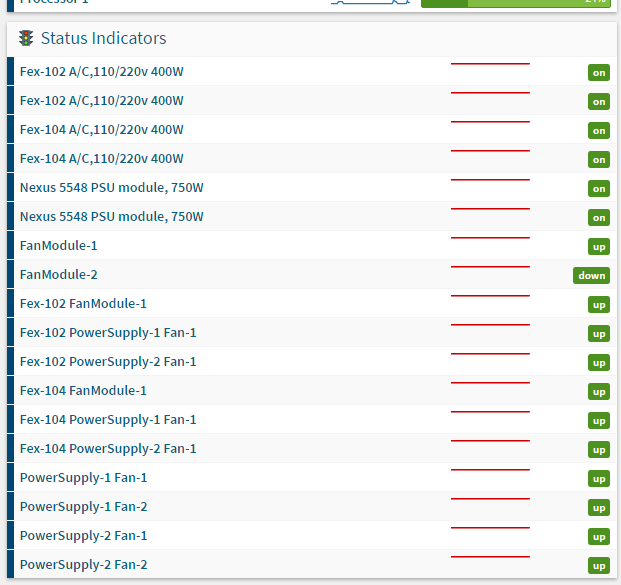621x585 pixels.
Task: Open the Fex-102 PowerSupply-2 Fan-1 entry
Action: [108, 361]
